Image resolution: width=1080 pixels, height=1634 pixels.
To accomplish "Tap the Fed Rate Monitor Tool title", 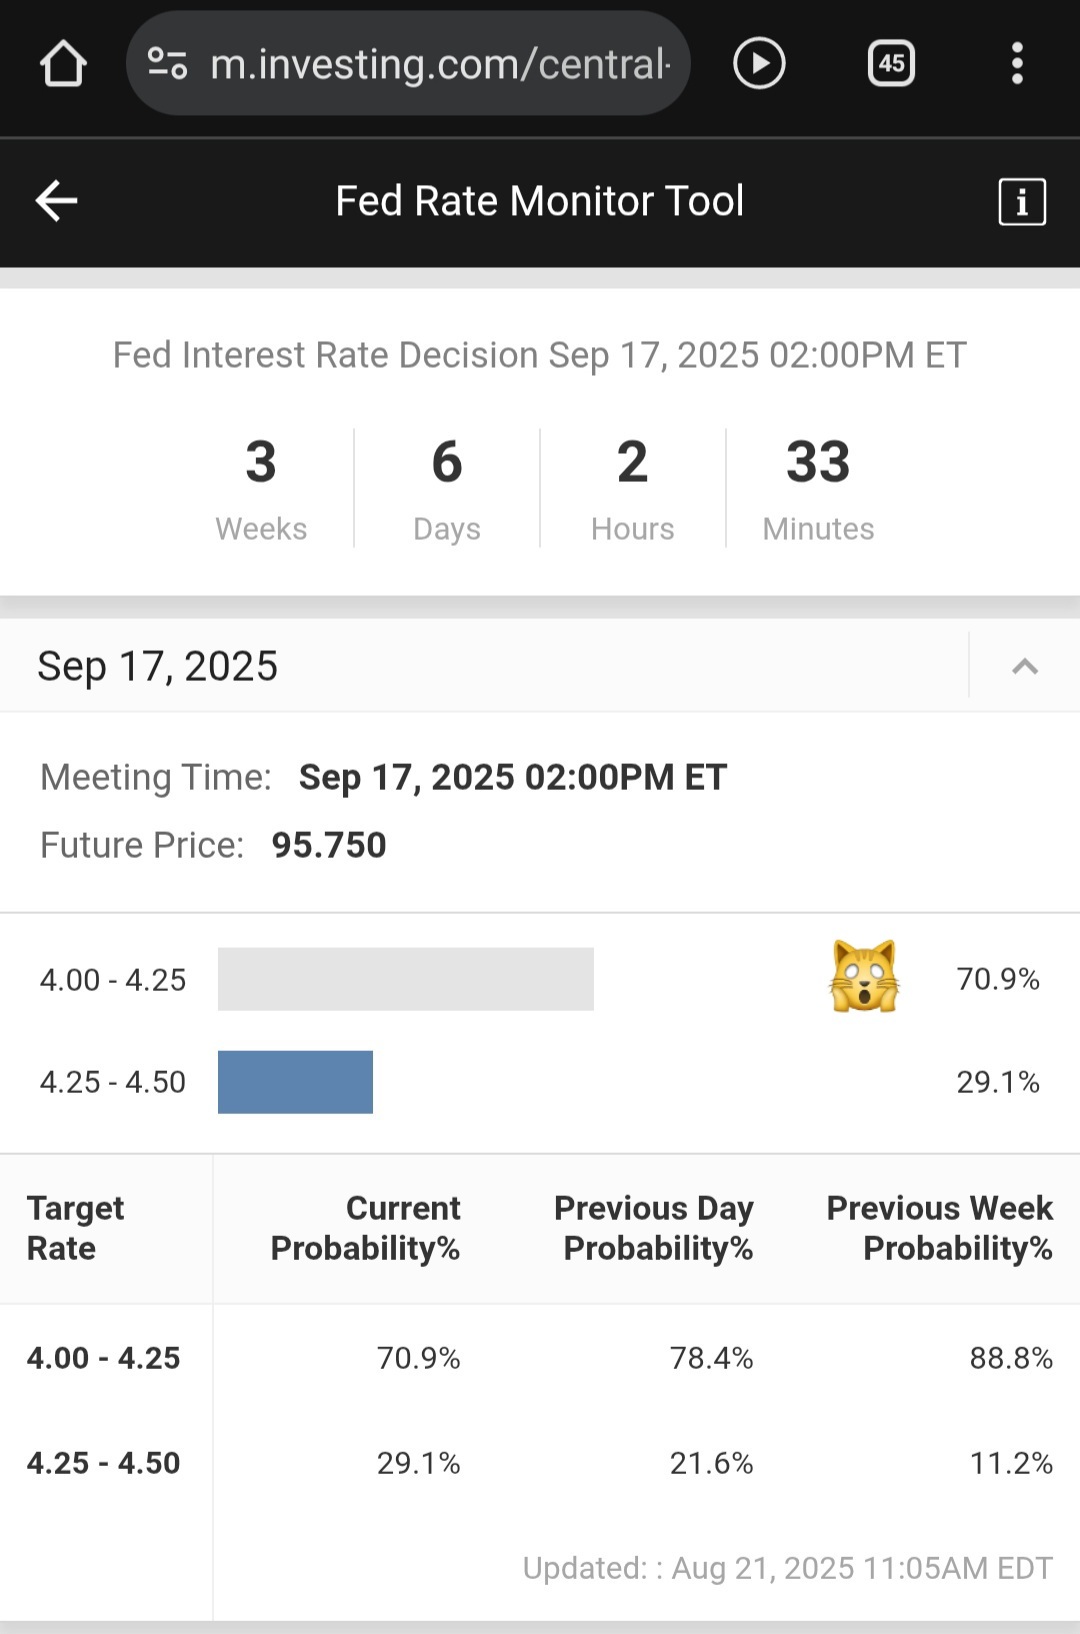I will [x=540, y=201].
